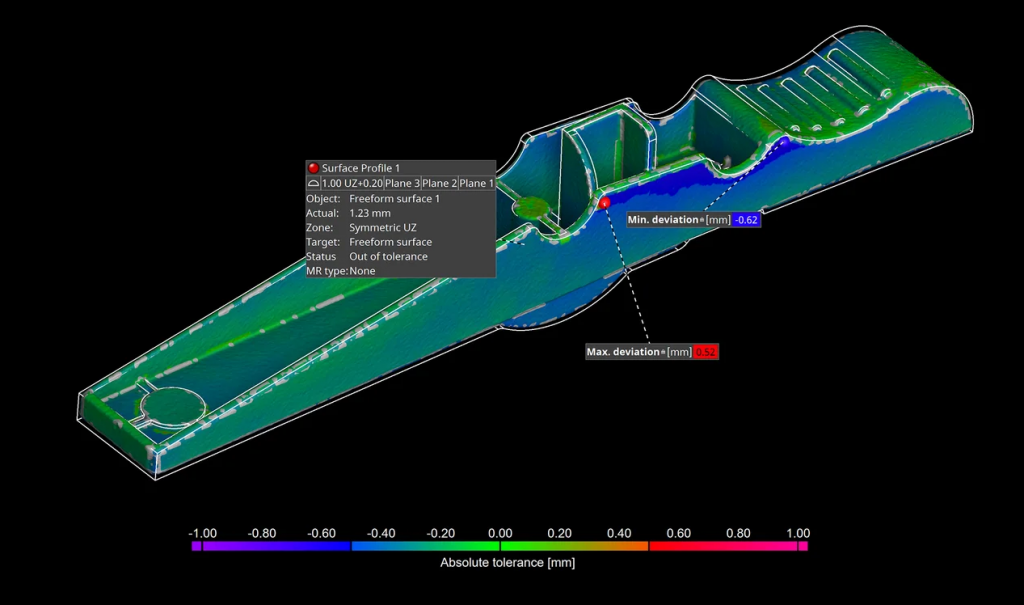The image size is (1024, 605).
Task: Select the Out of tolerance status text
Action: click(391, 256)
